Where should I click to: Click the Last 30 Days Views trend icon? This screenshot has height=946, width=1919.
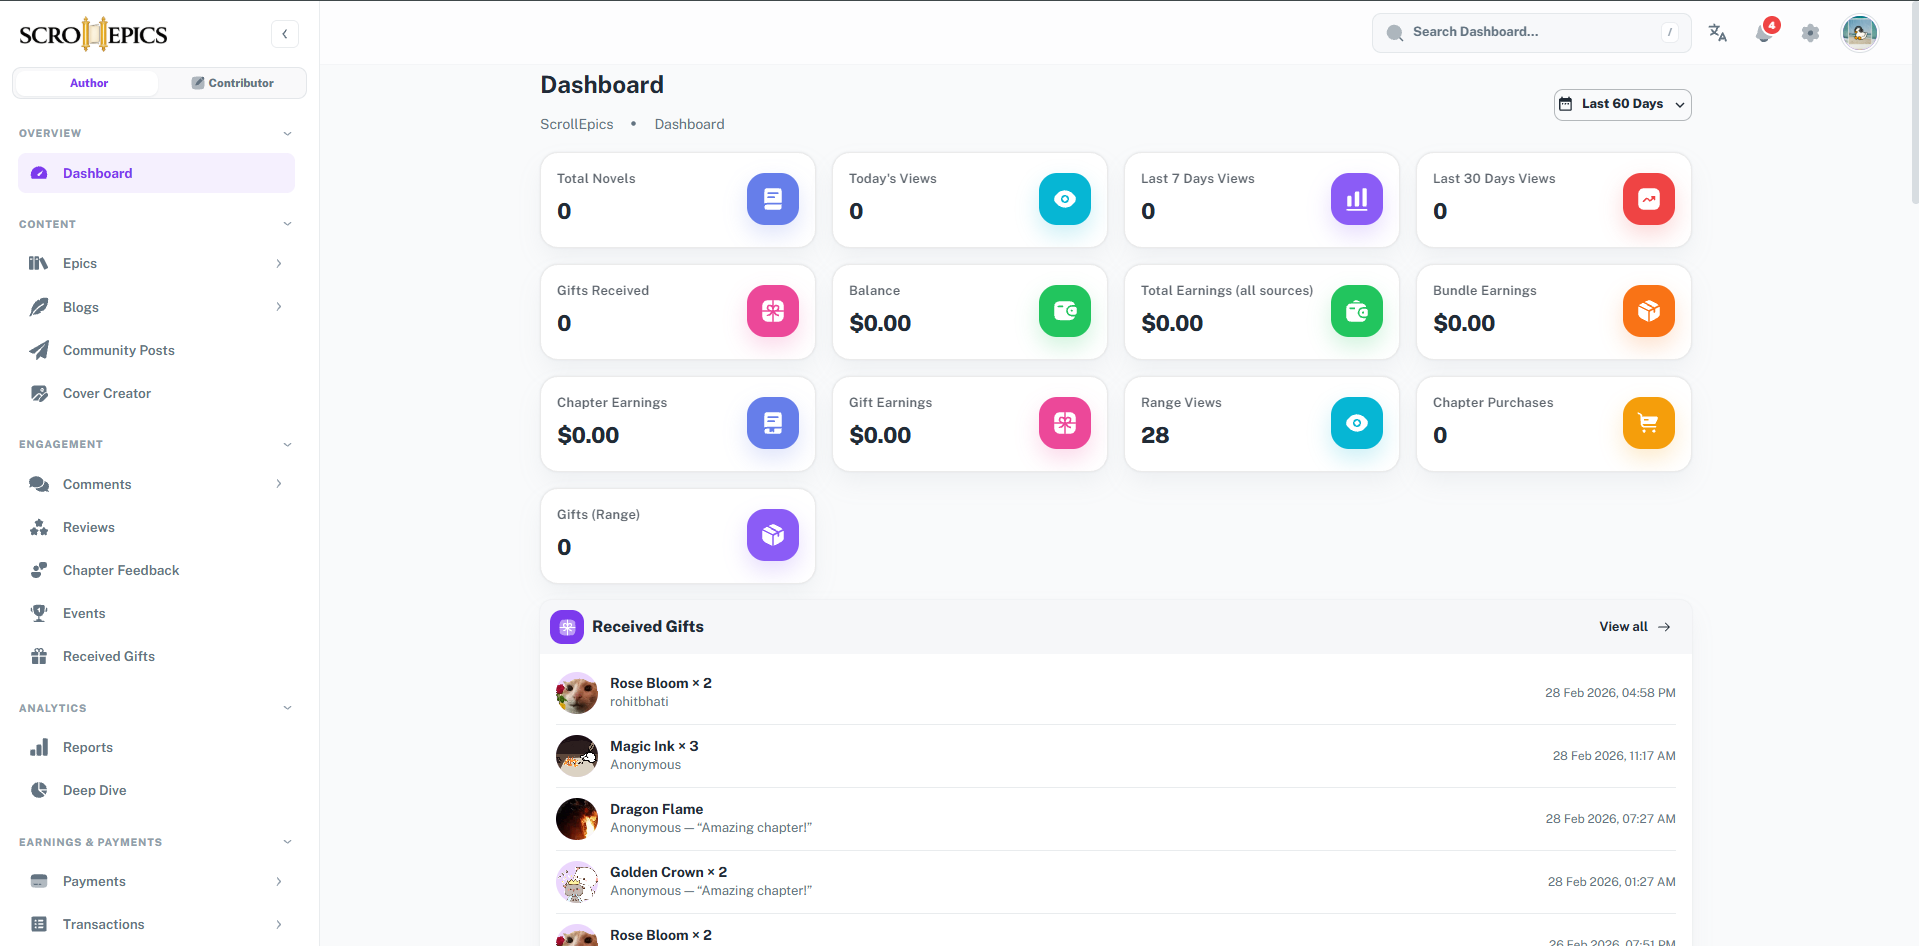1649,199
